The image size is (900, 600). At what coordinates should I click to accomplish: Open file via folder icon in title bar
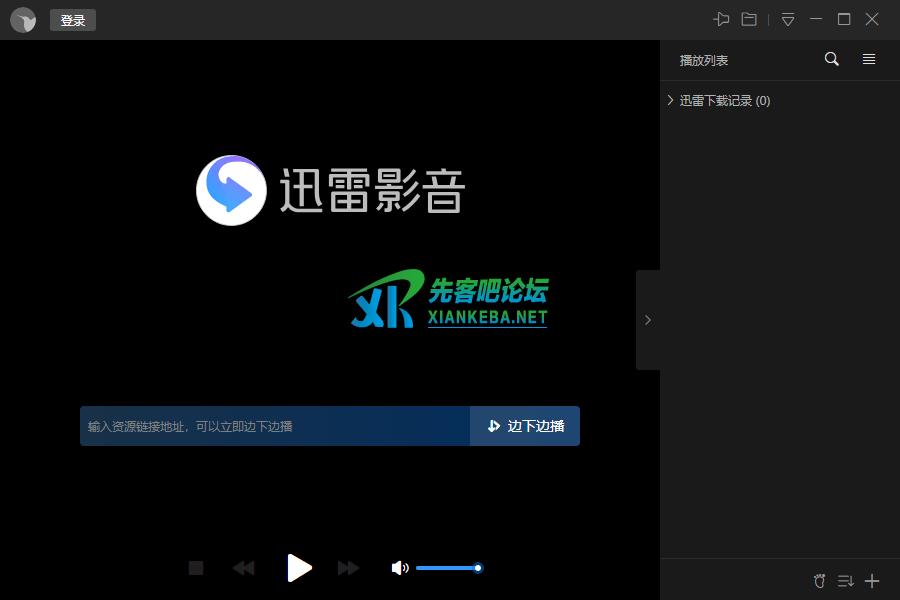[x=749, y=19]
